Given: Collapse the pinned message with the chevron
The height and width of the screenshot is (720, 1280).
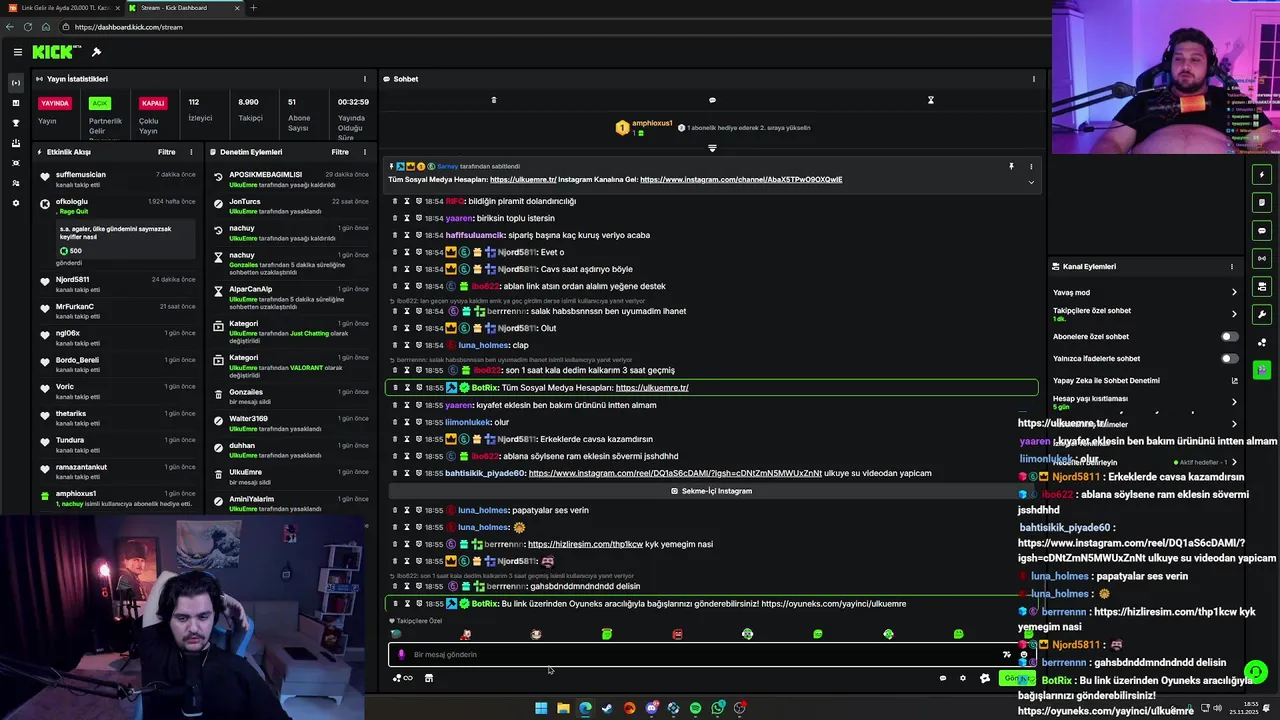Looking at the screenshot, I should coord(1031,182).
